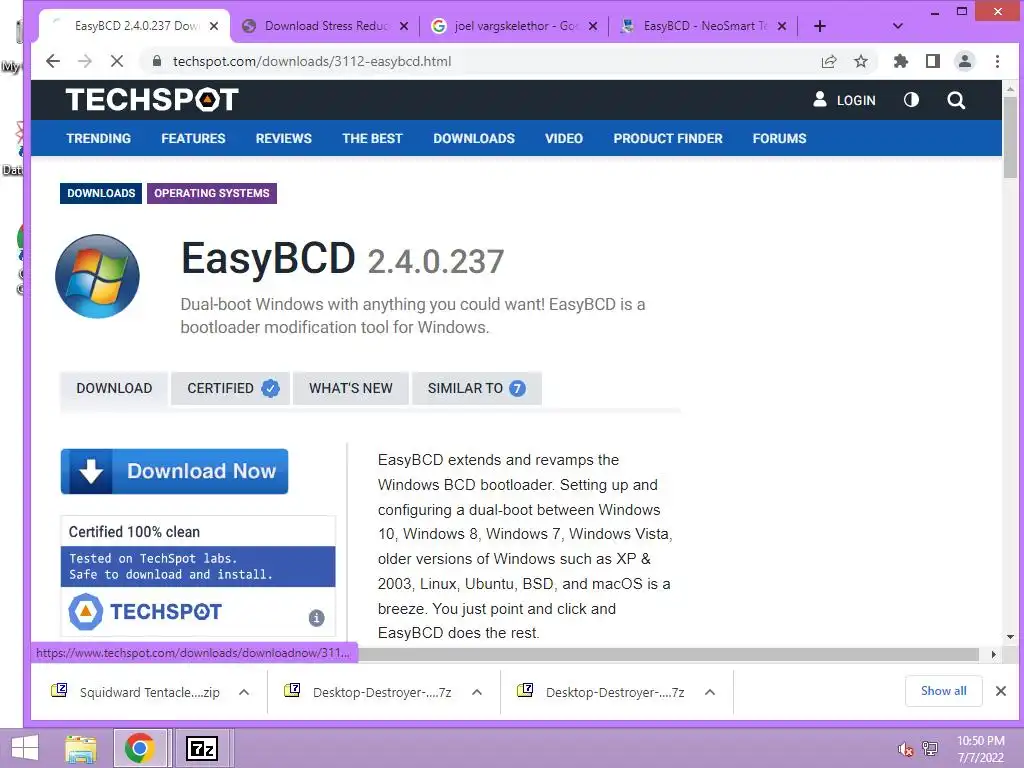1024x768 pixels.
Task: Click the Download Now button
Action: [174, 471]
